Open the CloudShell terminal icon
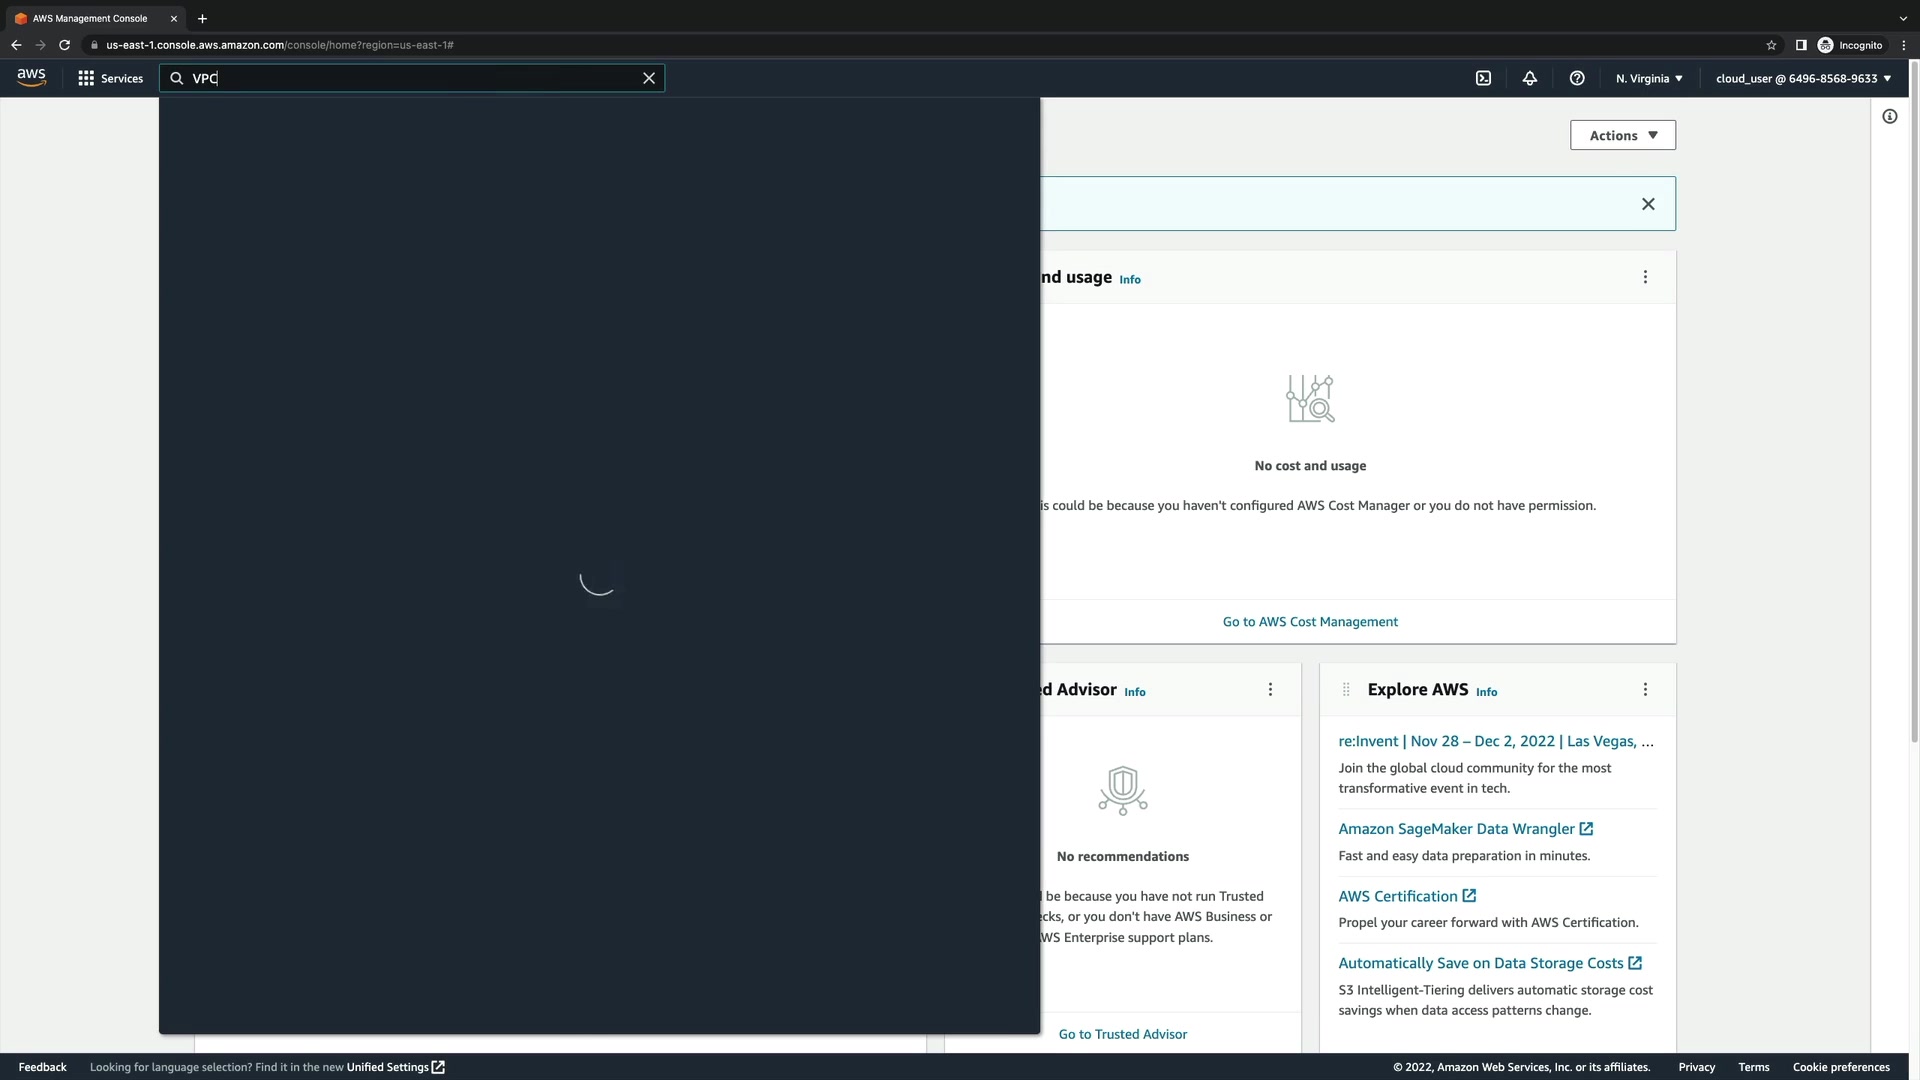 click(x=1483, y=78)
